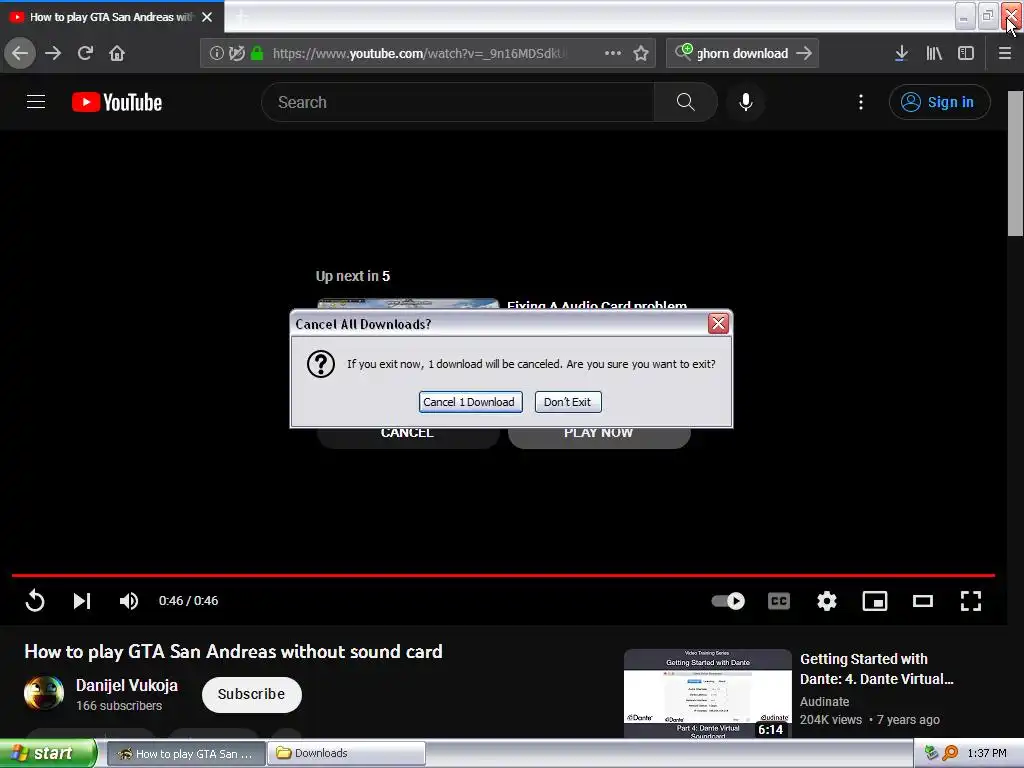
Task: Click the green secure connection padlock
Action: 257,53
